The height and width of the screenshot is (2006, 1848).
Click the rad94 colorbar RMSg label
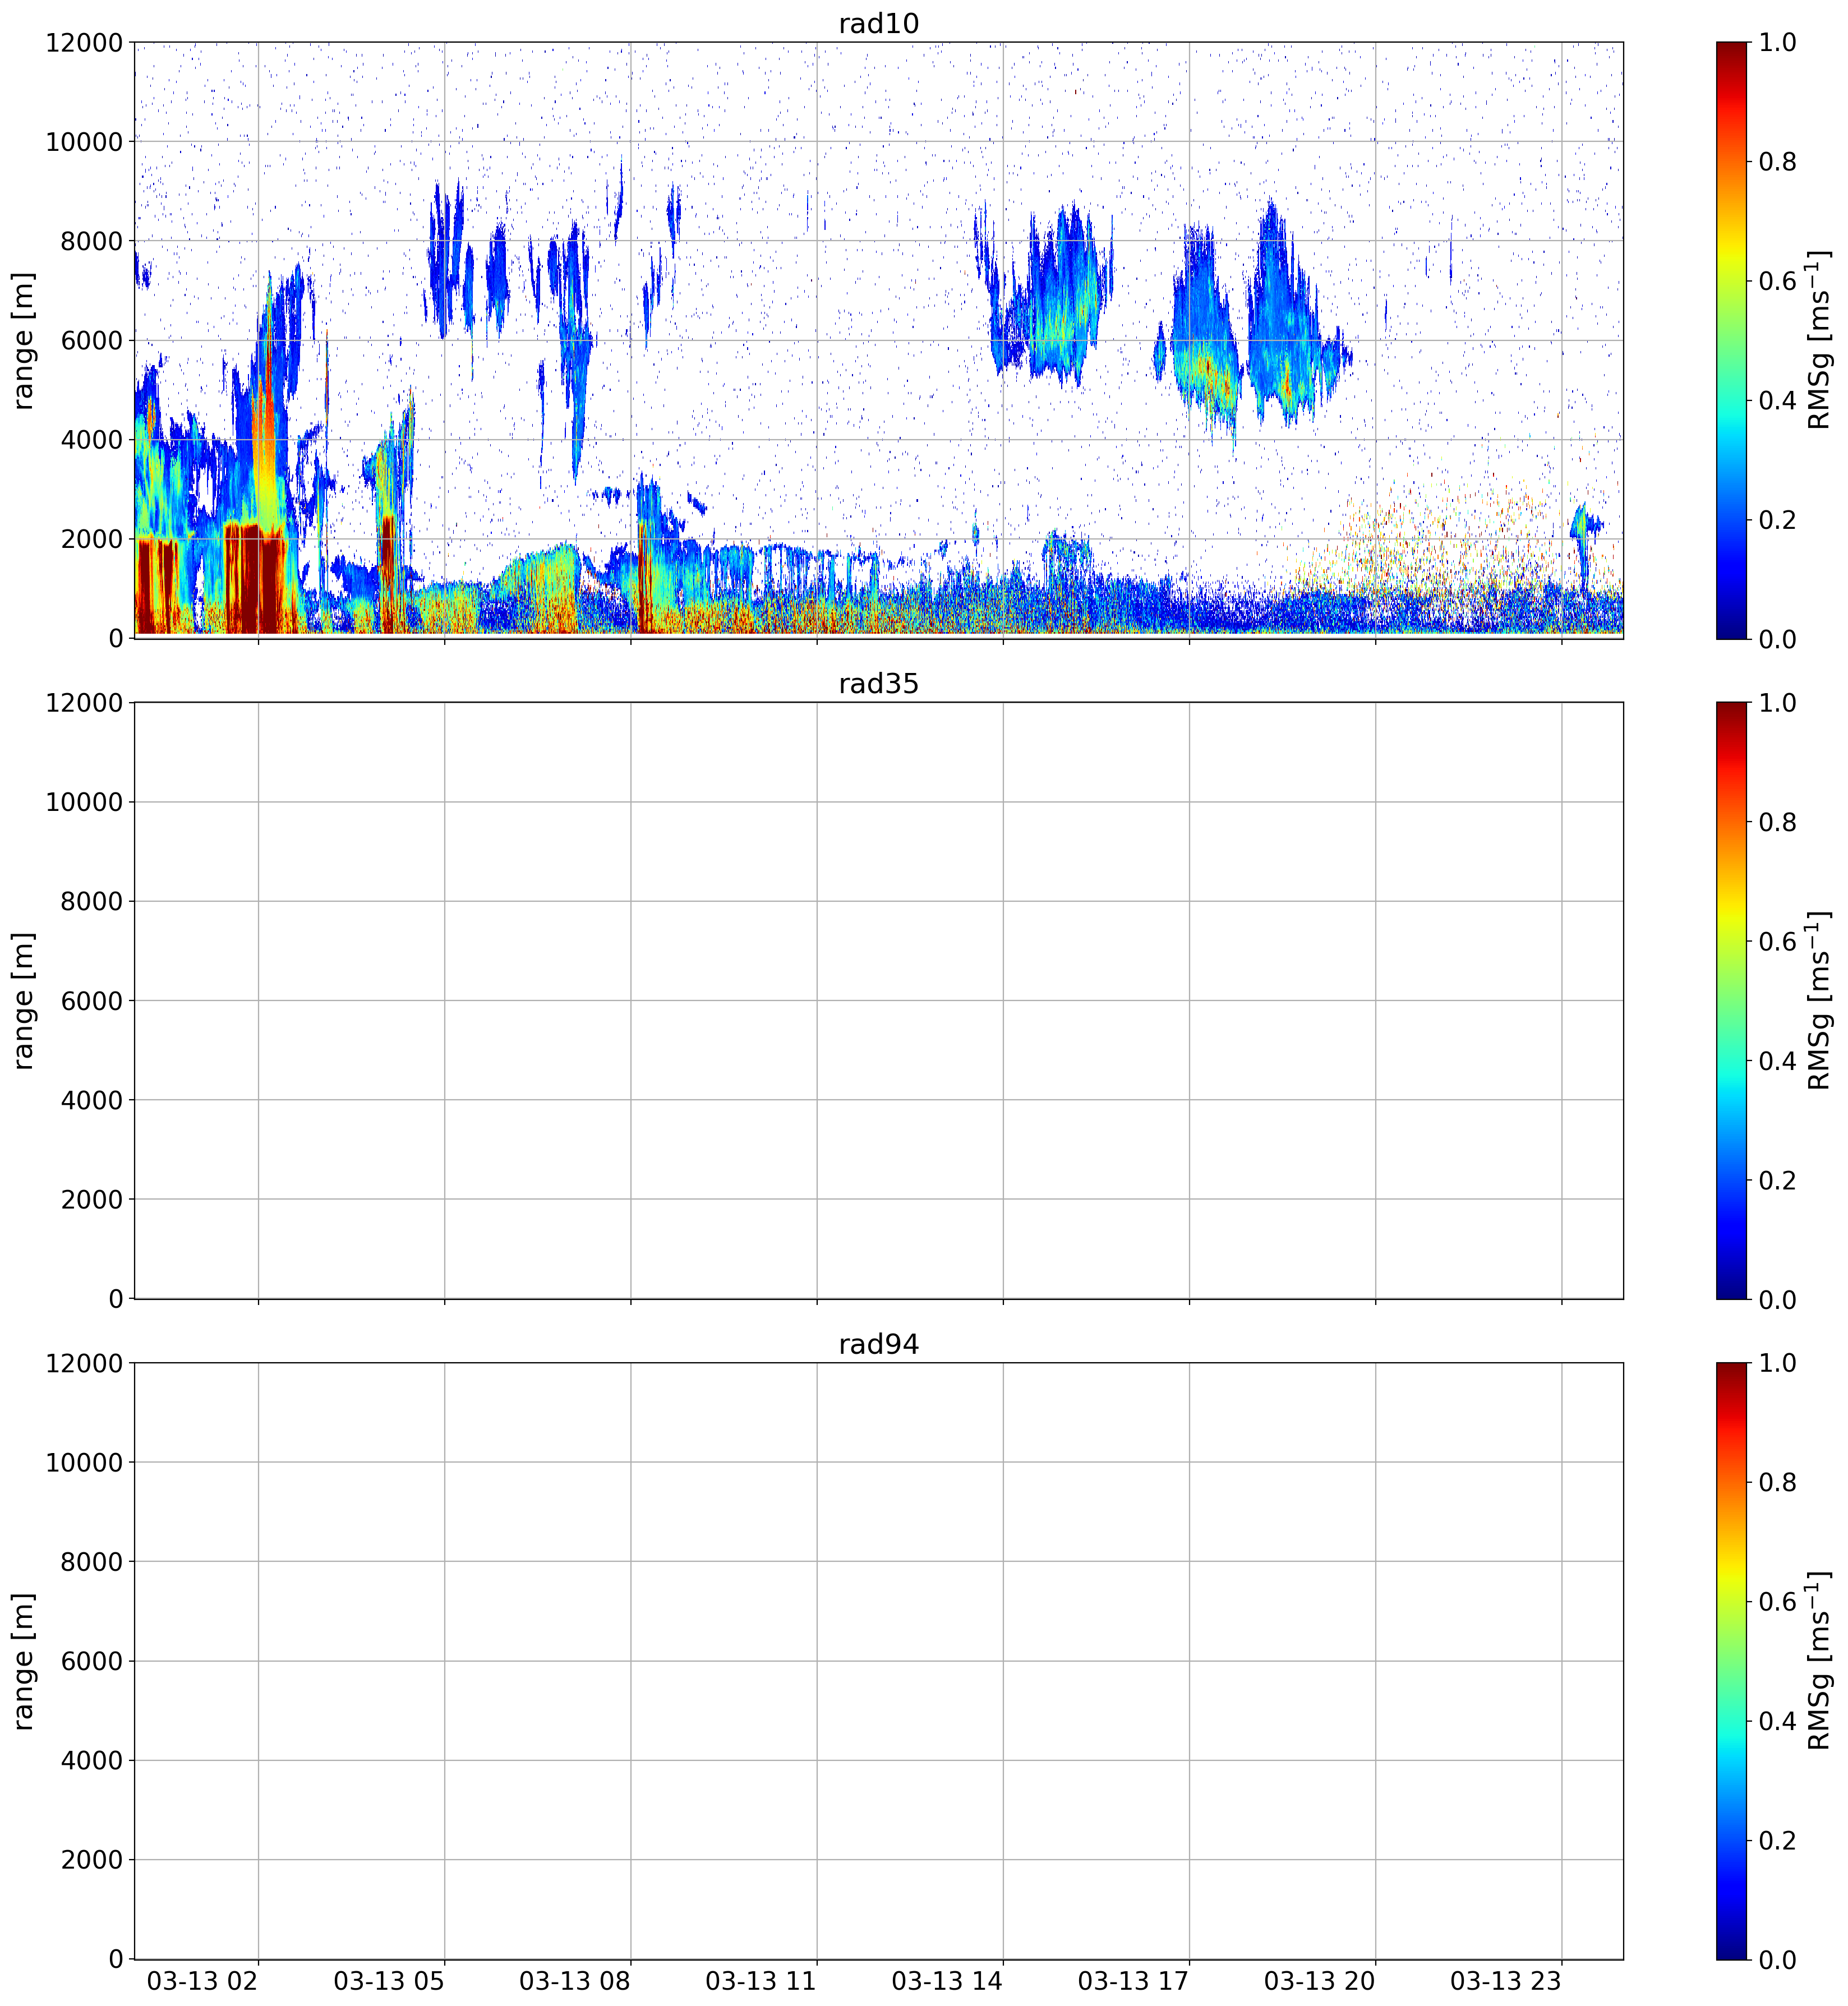(x=1819, y=1660)
